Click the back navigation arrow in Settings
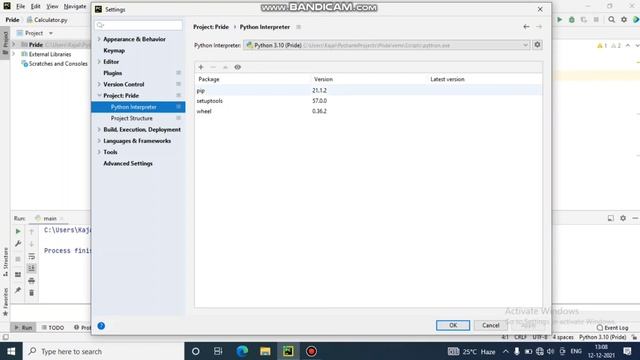 point(526,27)
